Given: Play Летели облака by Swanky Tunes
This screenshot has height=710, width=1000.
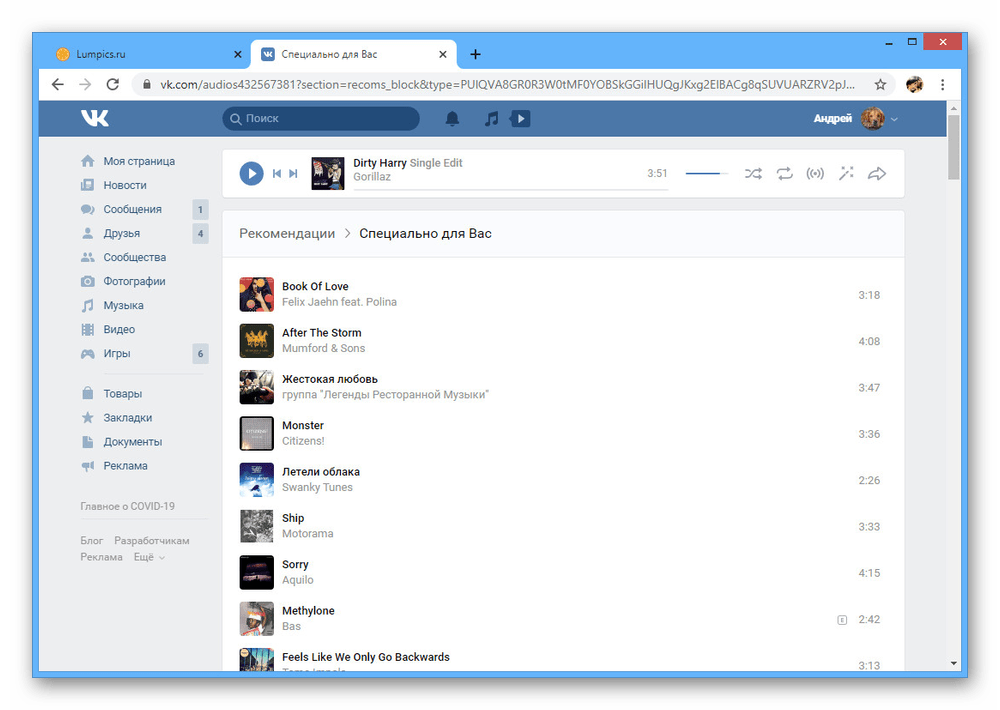Looking at the screenshot, I should [x=256, y=480].
